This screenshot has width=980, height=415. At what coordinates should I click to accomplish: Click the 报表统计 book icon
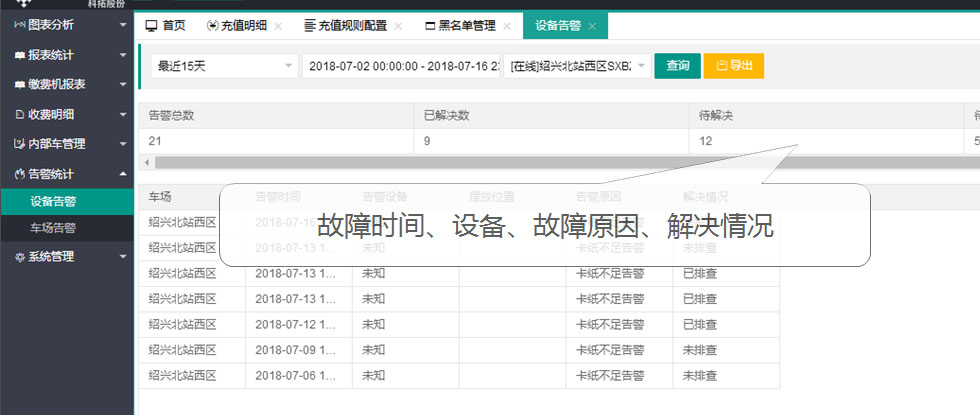click(19, 54)
